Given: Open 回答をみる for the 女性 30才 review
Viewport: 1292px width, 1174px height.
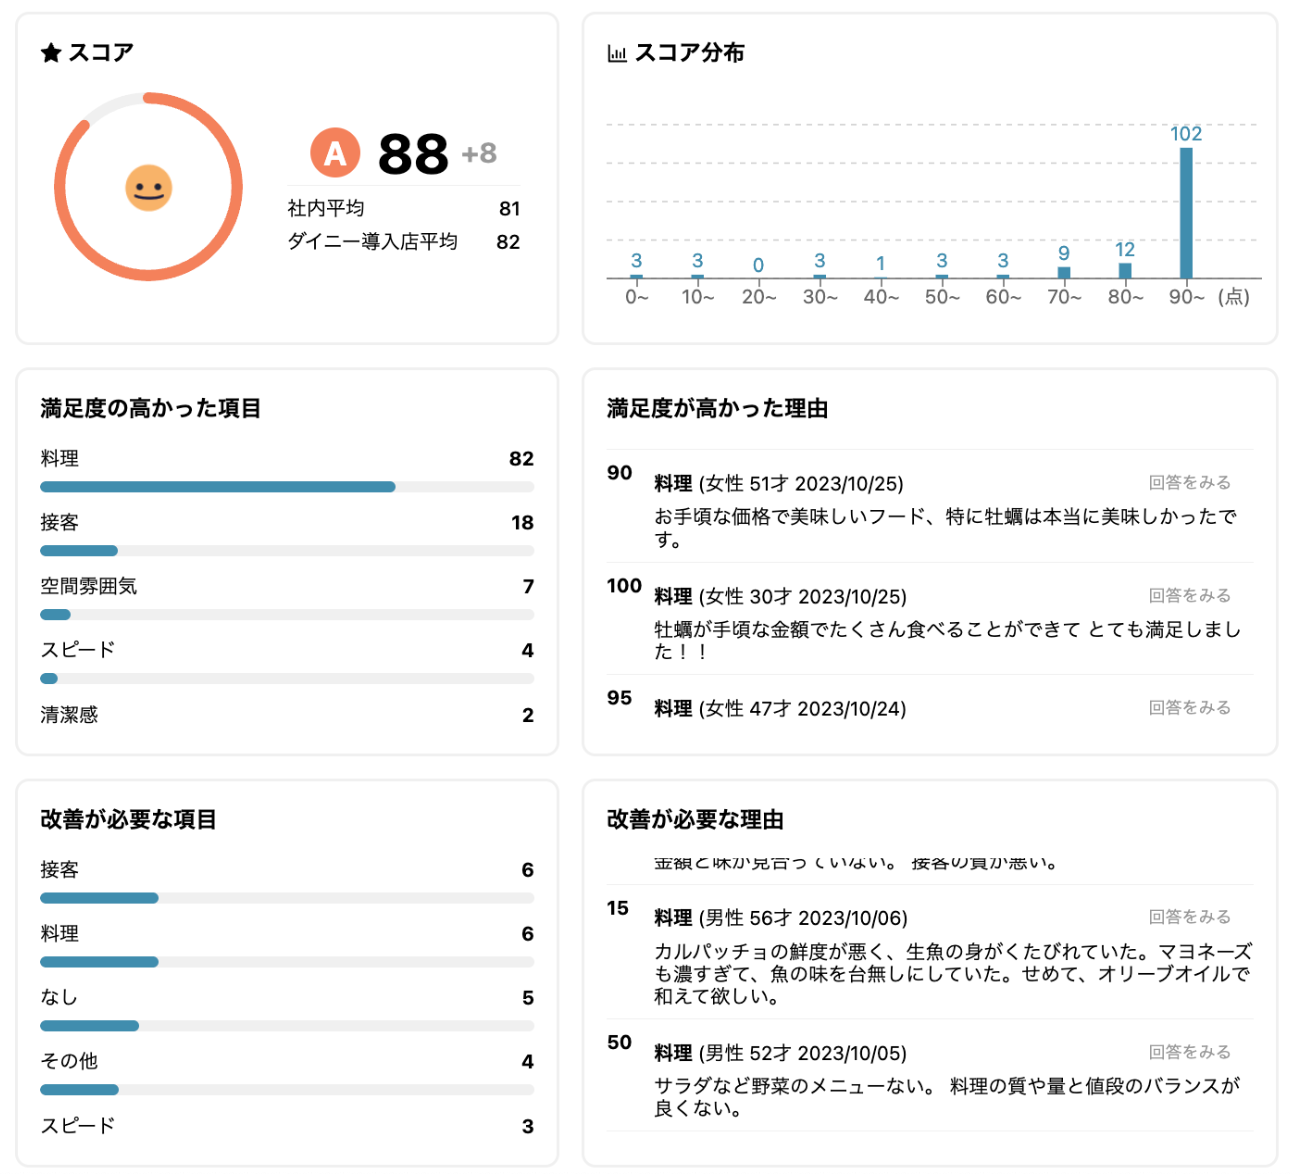Looking at the screenshot, I should 1189,595.
